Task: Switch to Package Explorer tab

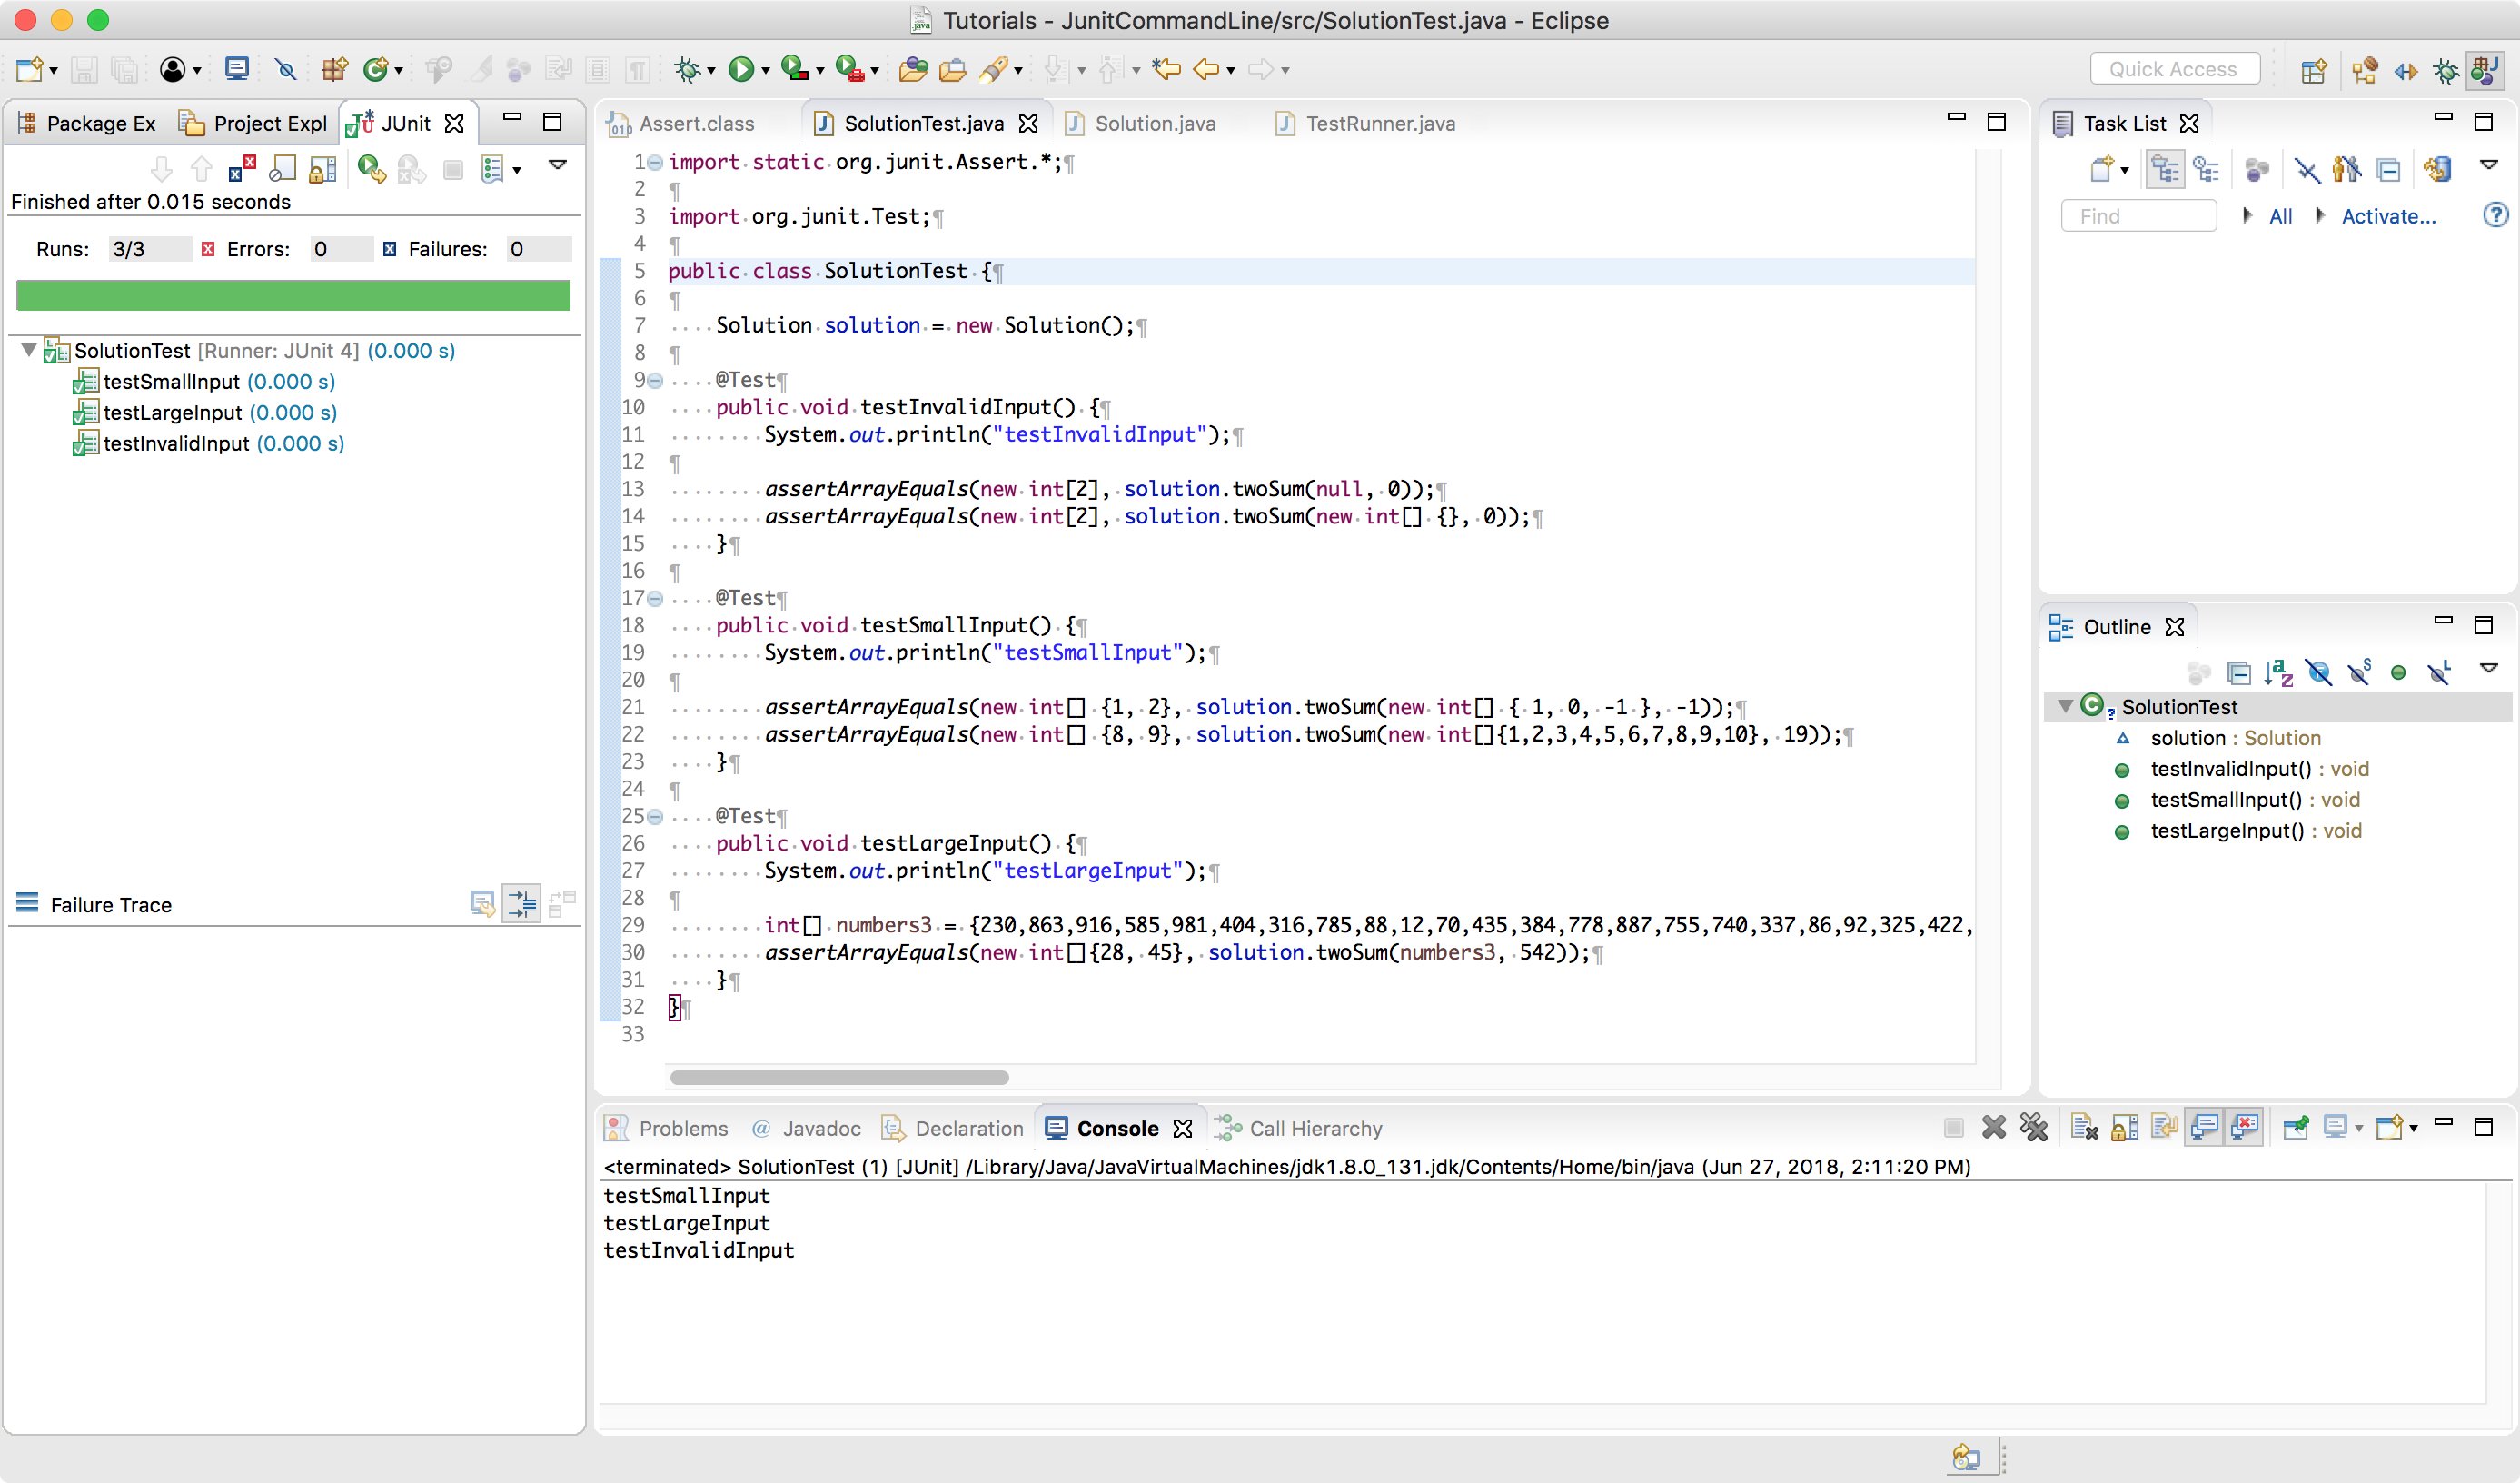Action: [87, 123]
